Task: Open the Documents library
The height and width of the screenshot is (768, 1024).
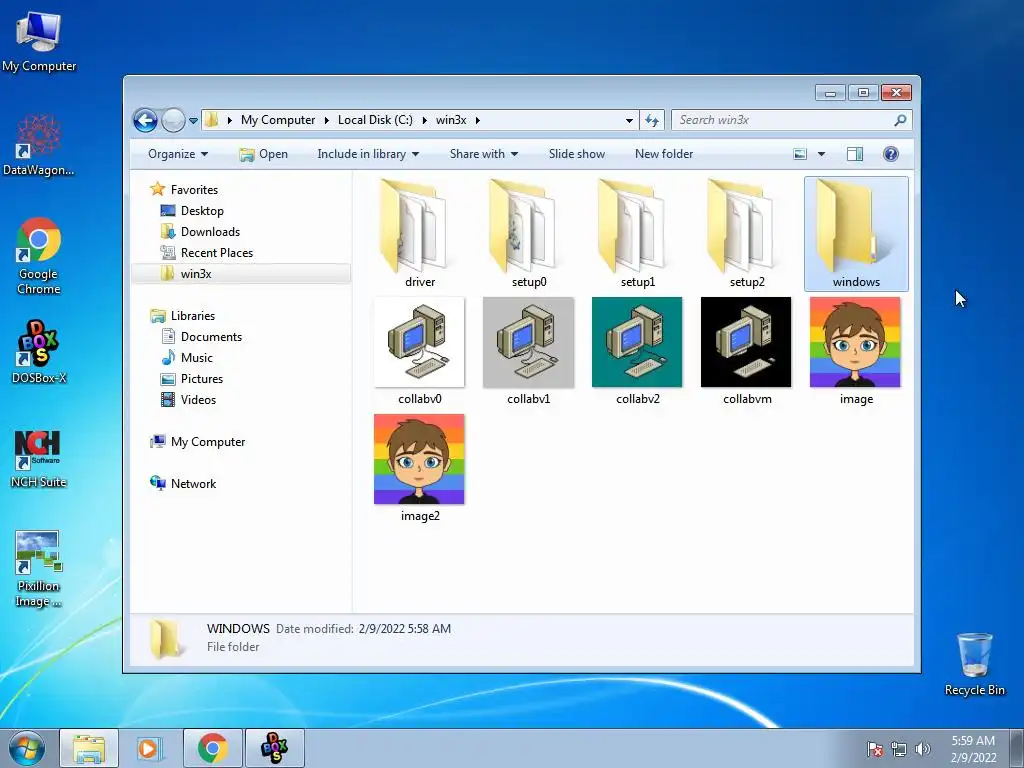Action: 201,337
